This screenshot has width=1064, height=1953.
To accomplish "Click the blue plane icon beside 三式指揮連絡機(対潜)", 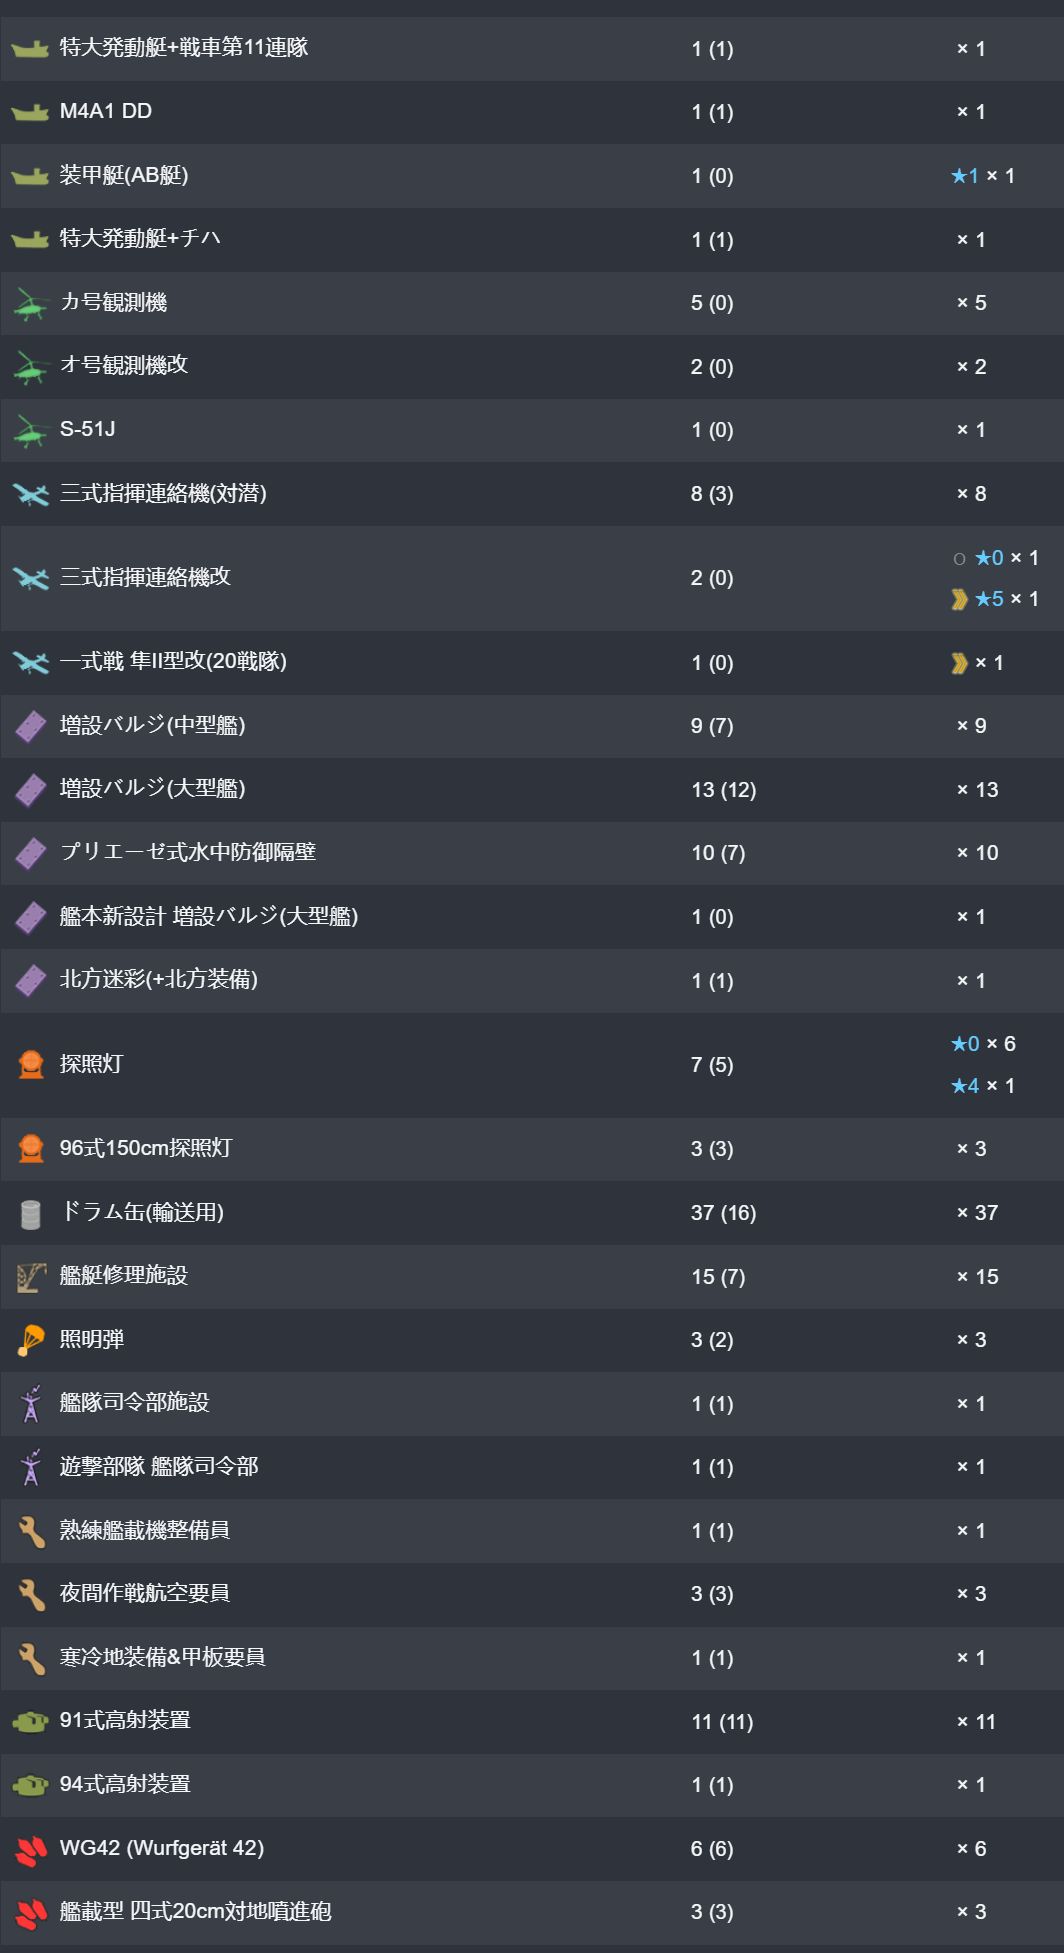I will (30, 494).
